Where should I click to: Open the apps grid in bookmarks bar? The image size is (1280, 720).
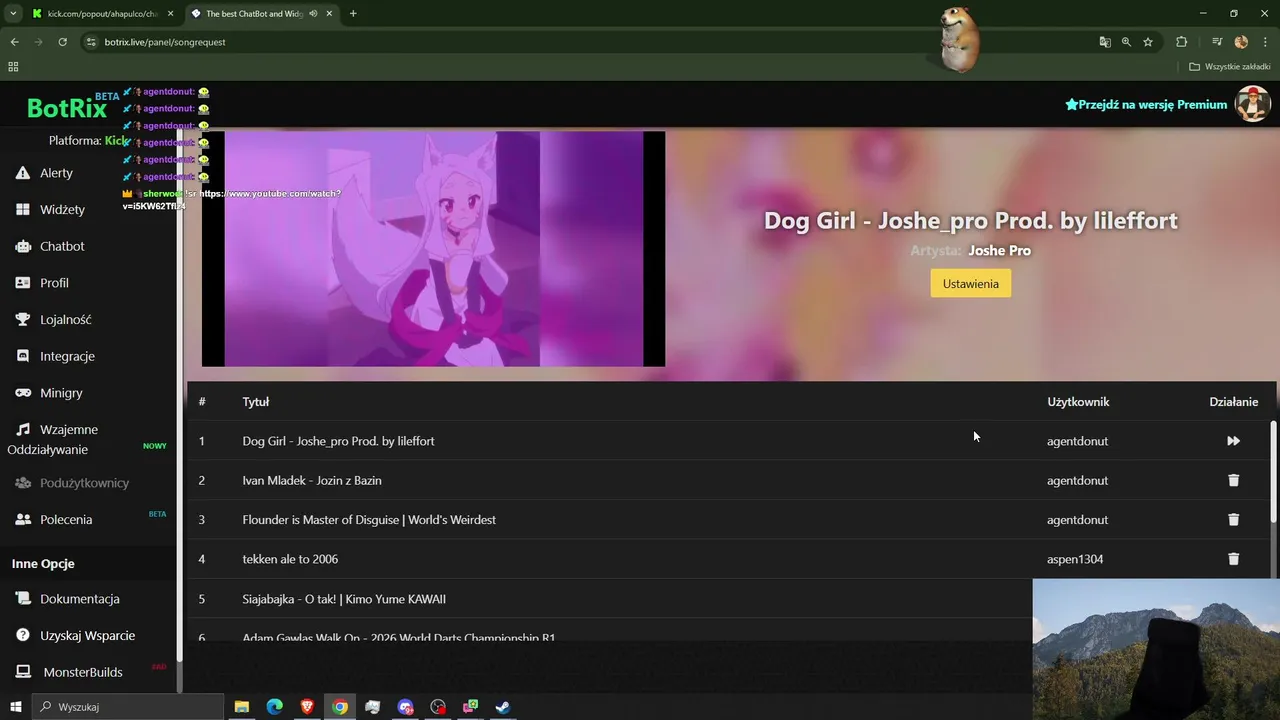pyautogui.click(x=13, y=67)
